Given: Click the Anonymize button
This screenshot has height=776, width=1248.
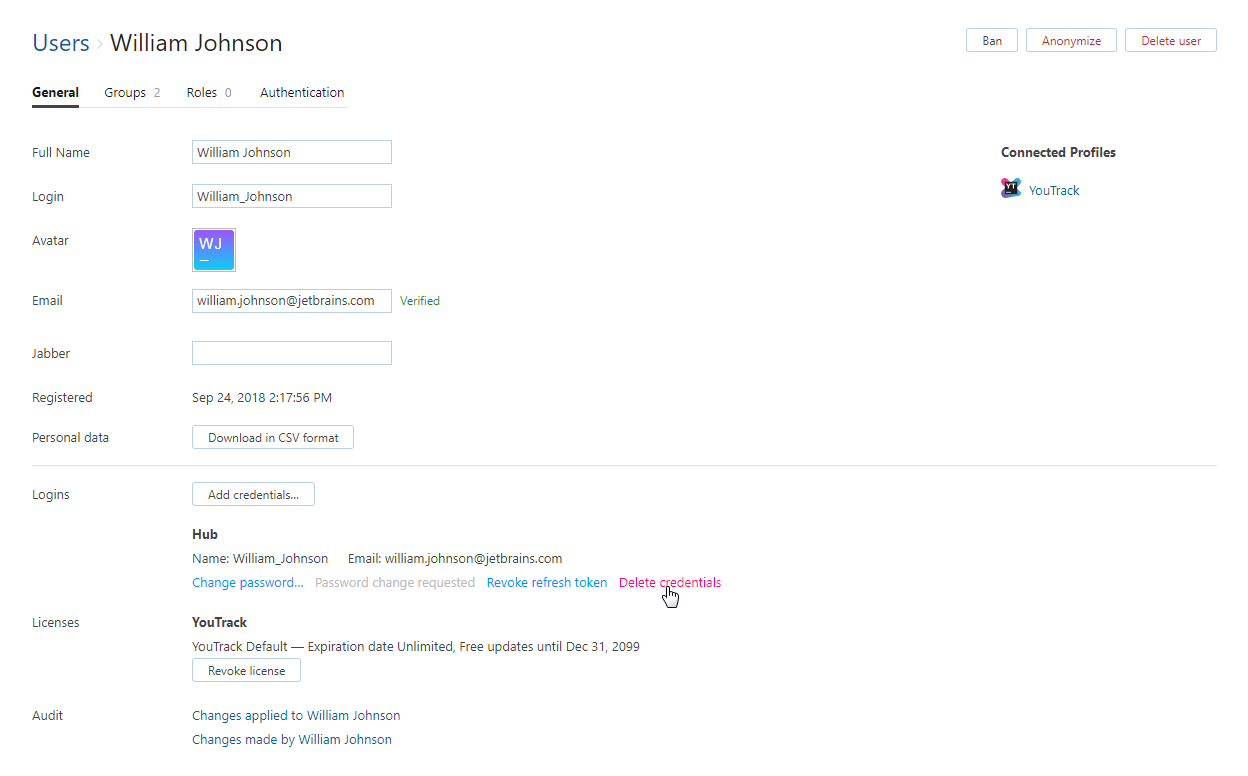Looking at the screenshot, I should pos(1071,41).
